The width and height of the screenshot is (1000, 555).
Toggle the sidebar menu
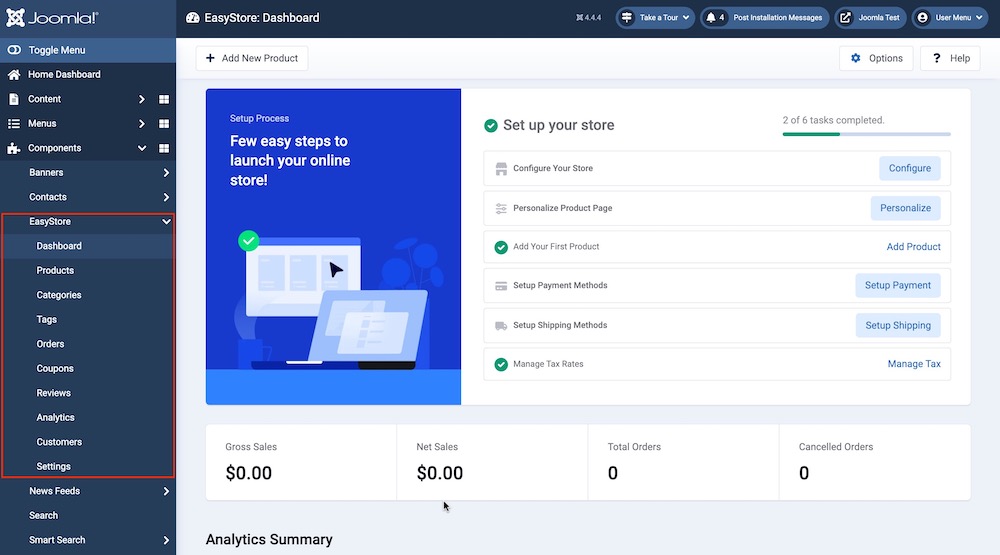[x=60, y=50]
